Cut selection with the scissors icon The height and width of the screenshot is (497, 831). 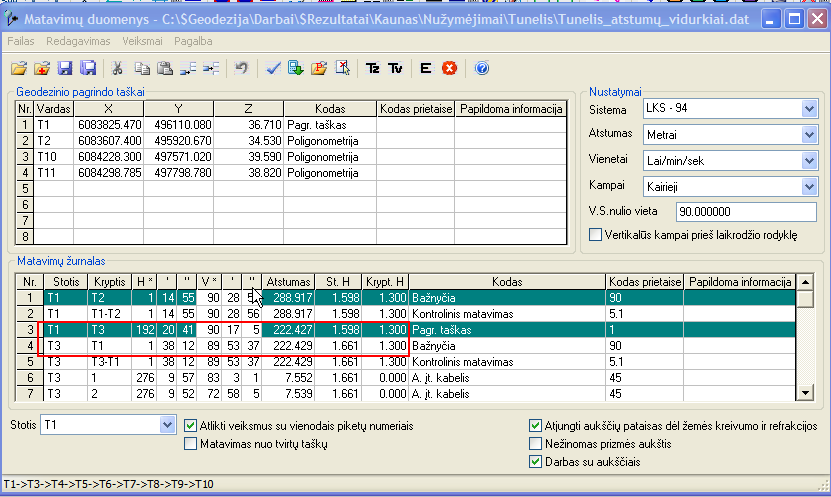117,68
